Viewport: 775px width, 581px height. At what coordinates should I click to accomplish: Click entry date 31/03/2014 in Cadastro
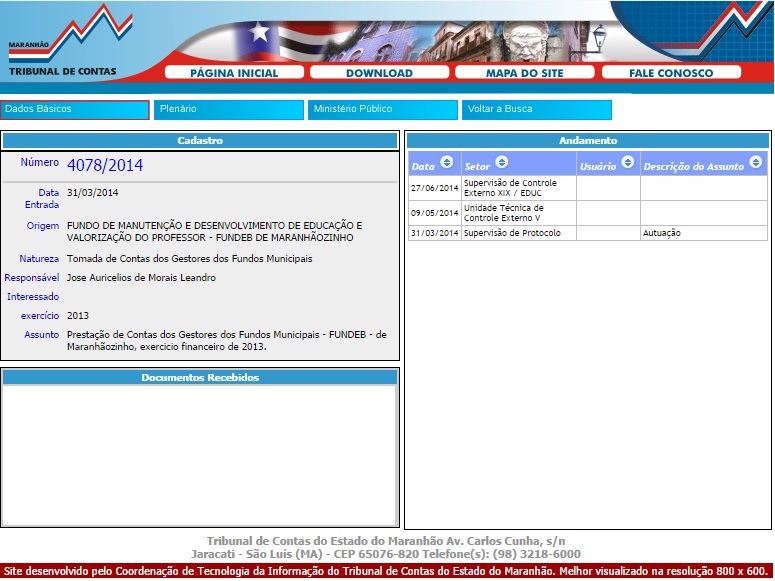(x=92, y=193)
